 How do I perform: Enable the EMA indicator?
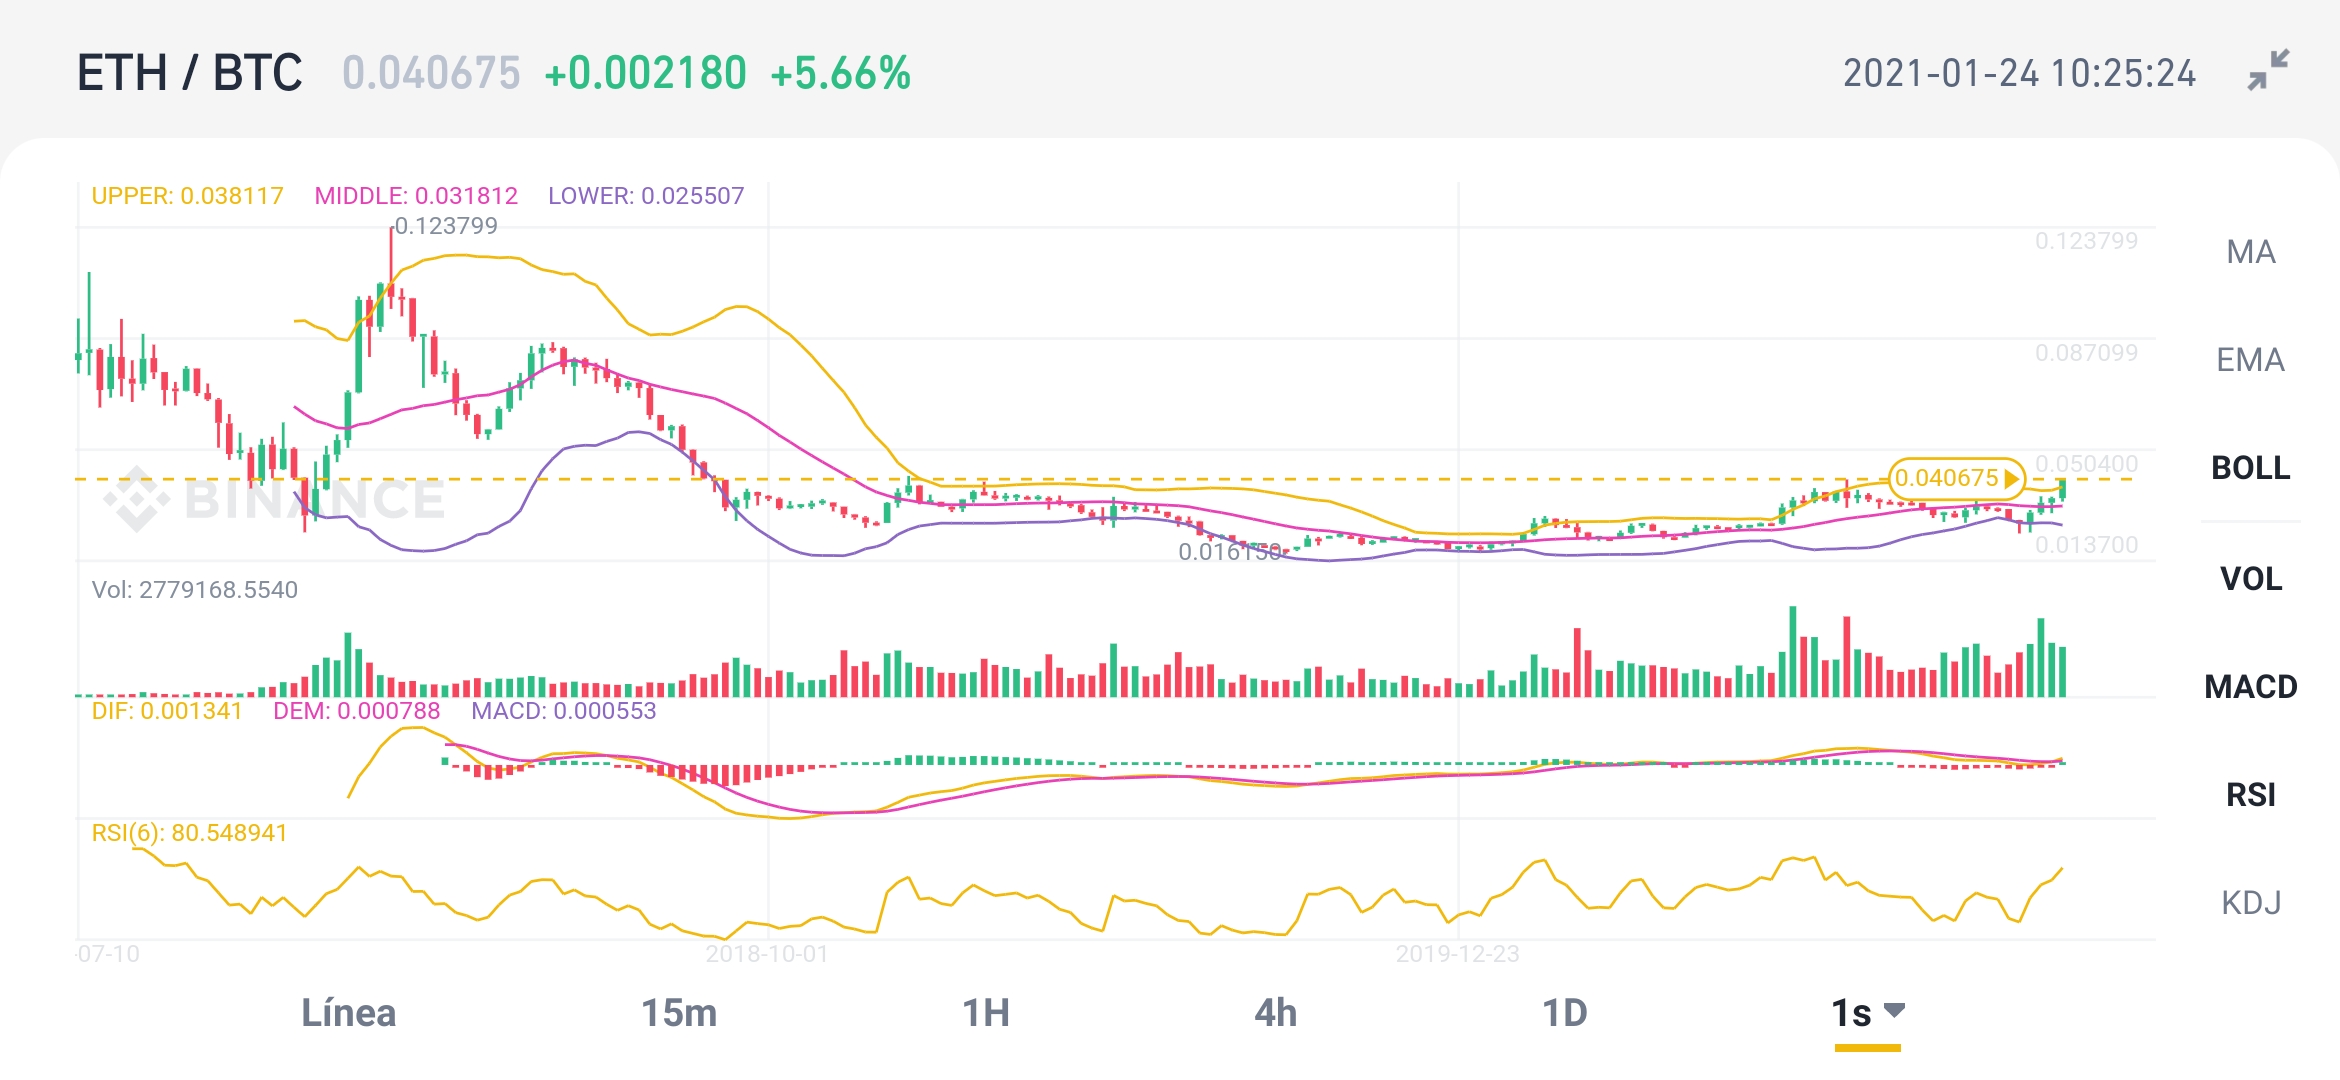point(2250,360)
